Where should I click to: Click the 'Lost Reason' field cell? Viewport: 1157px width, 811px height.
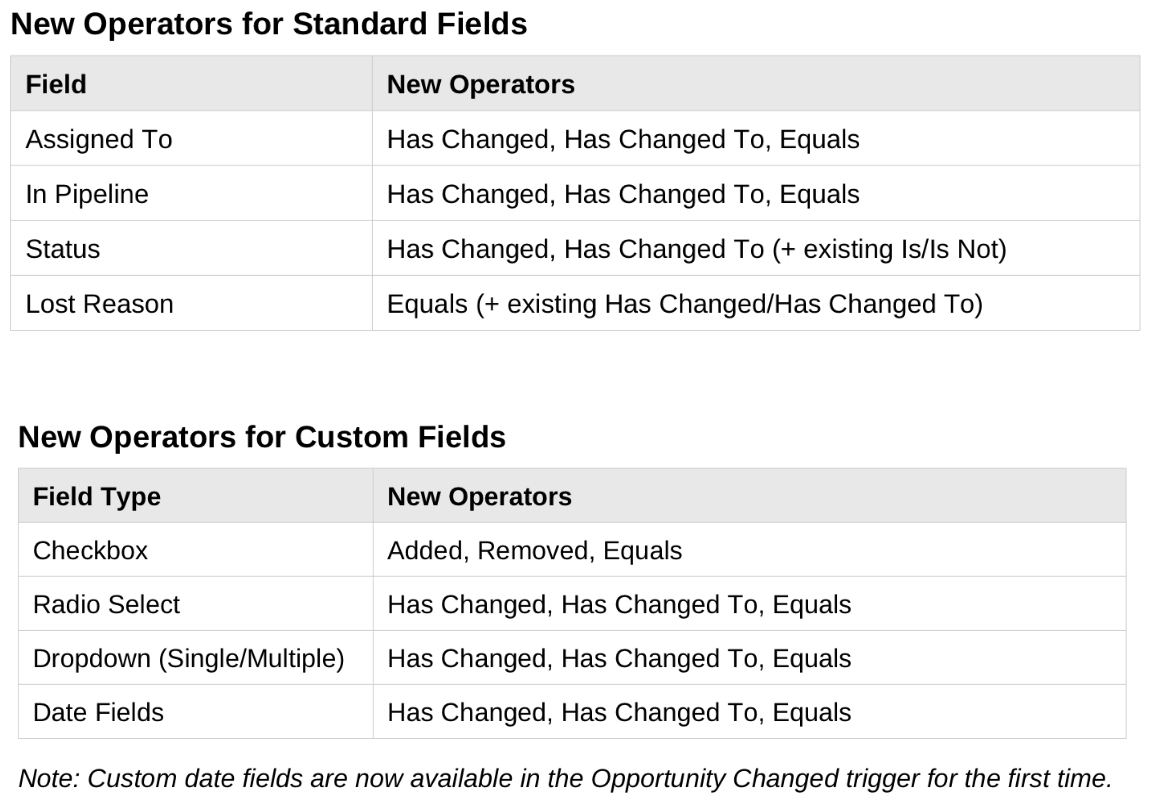point(191,303)
